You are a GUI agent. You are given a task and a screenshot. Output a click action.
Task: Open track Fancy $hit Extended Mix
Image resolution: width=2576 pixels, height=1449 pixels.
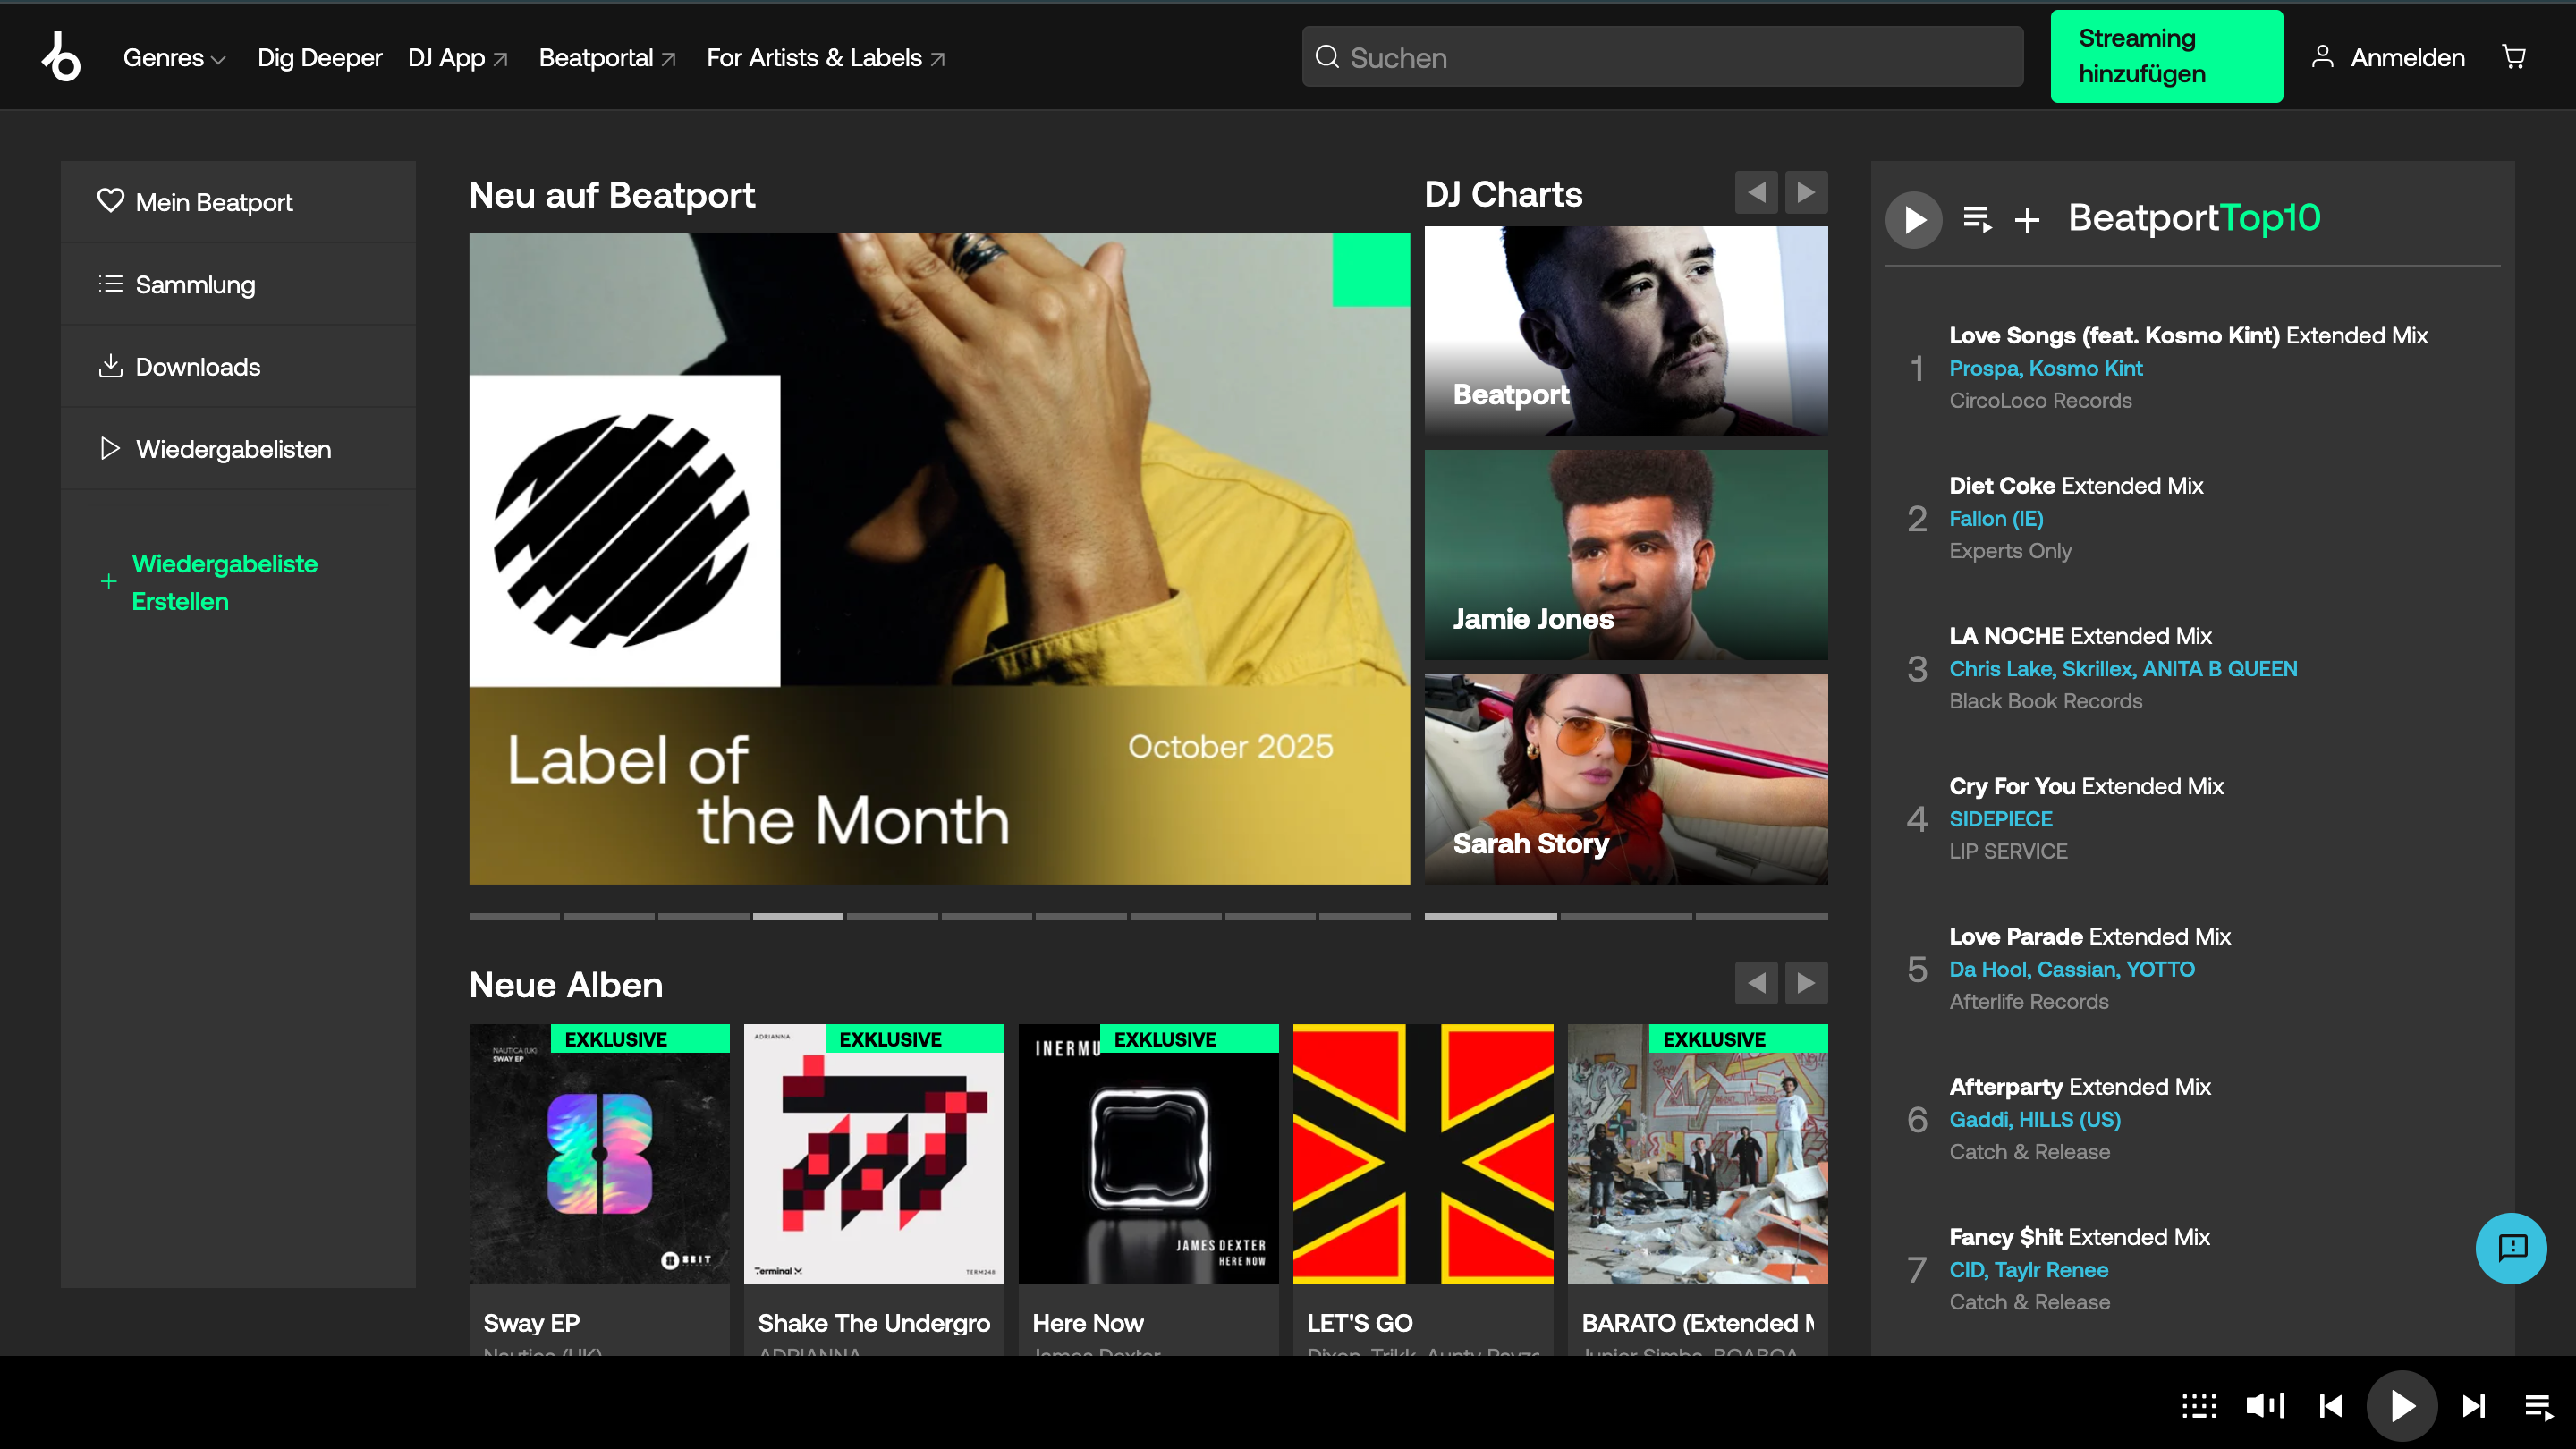click(2079, 1237)
